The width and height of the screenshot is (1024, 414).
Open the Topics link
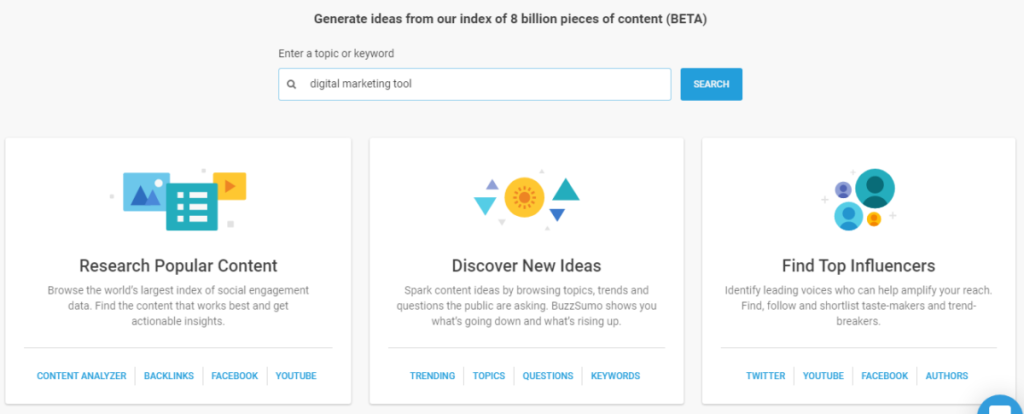click(489, 376)
